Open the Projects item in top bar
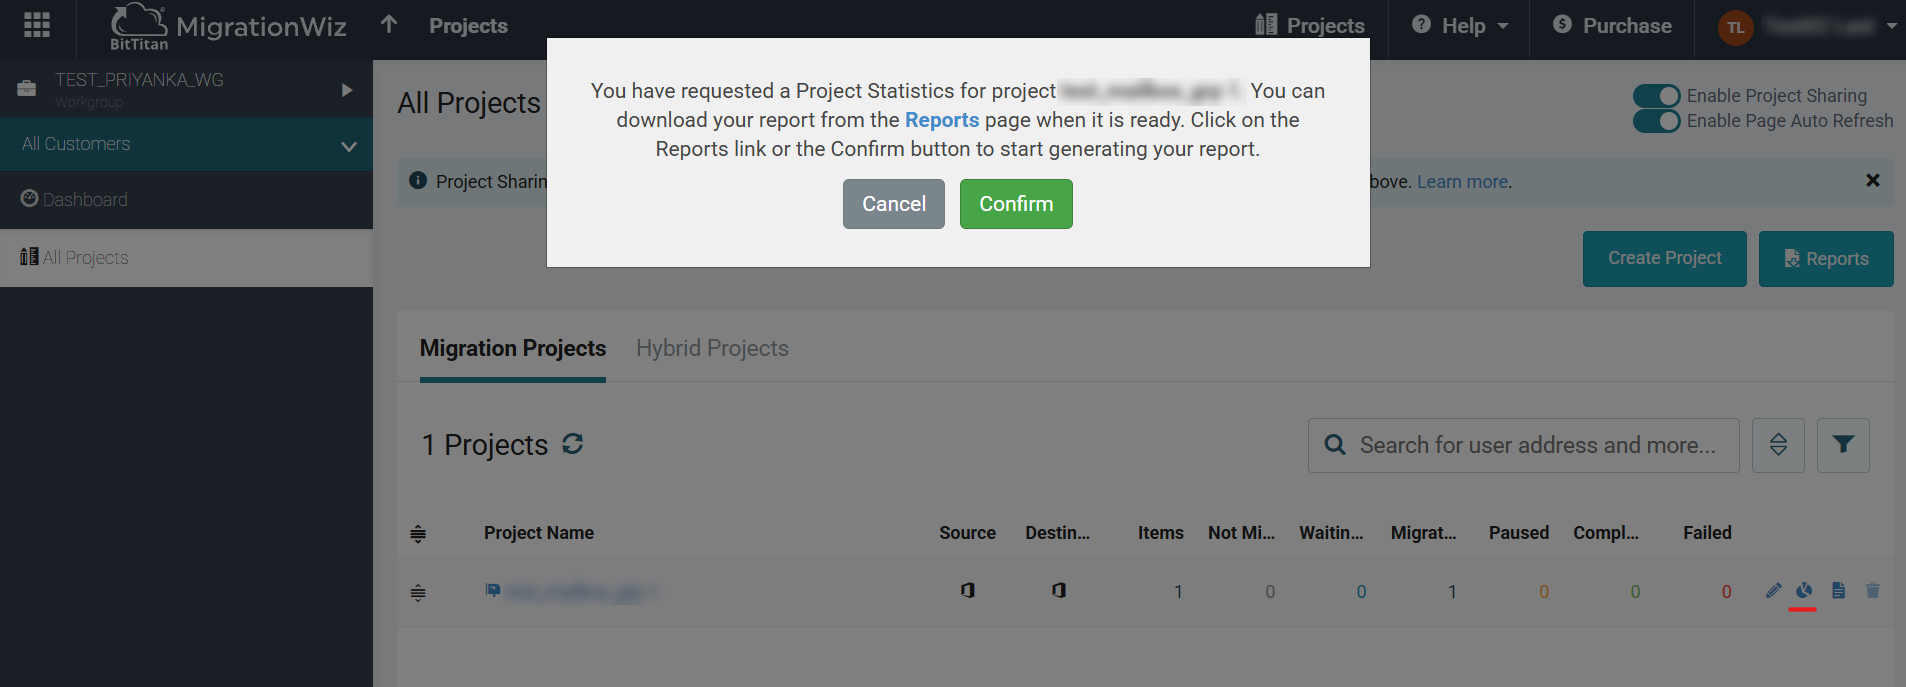The width and height of the screenshot is (1906, 687). [x=1310, y=25]
